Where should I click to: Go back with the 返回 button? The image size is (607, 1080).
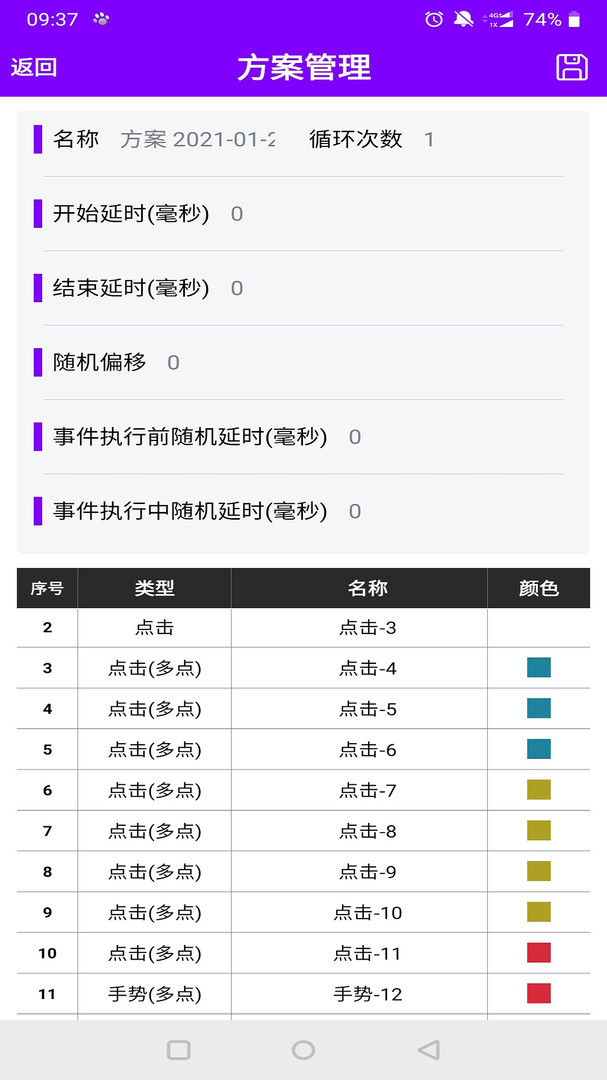coord(34,67)
